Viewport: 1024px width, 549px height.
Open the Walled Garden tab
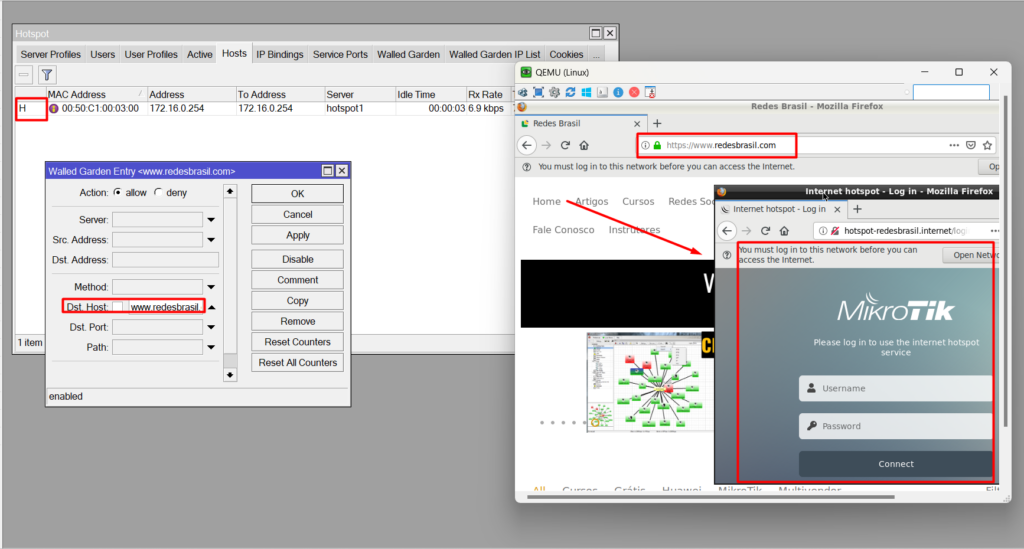pos(408,54)
